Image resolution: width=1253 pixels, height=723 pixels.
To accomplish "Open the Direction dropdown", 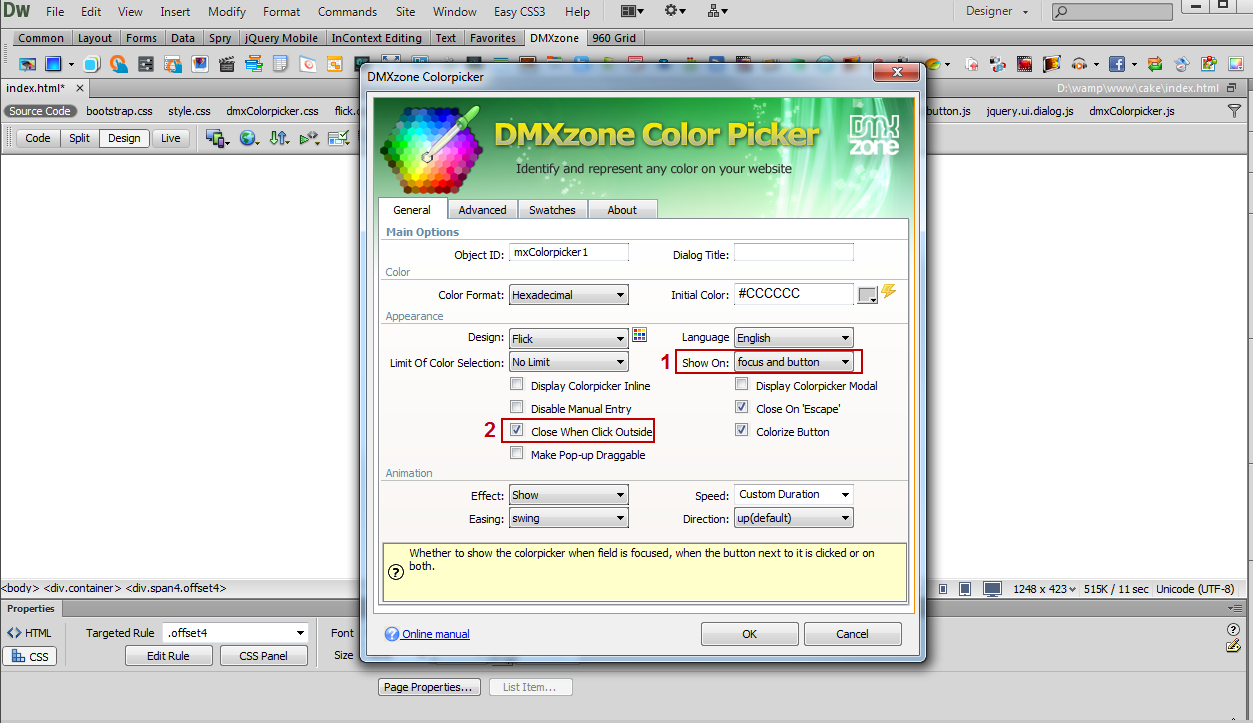I will [x=794, y=518].
